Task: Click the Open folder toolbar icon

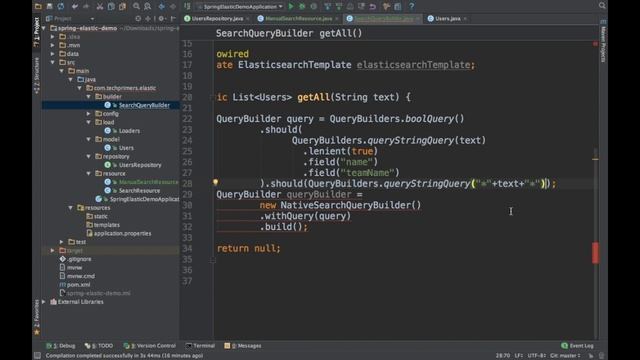Action: coord(38,6)
